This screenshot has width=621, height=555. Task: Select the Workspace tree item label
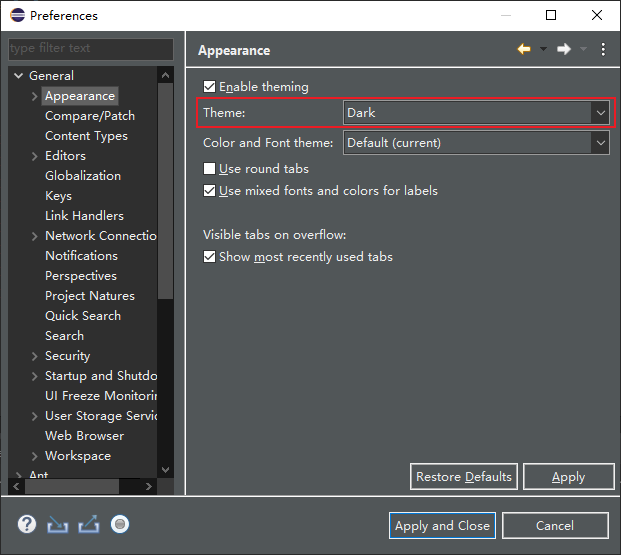pyautogui.click(x=78, y=456)
